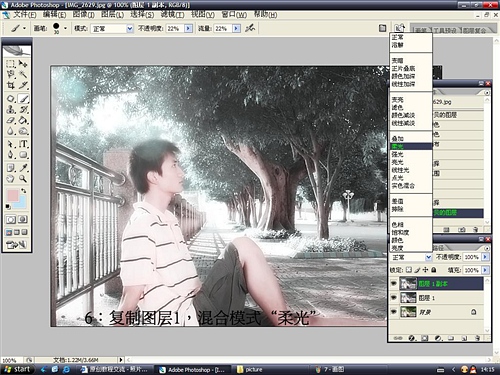
Task: Select the Blur (water drop) tool
Action: pyautogui.click(x=11, y=131)
